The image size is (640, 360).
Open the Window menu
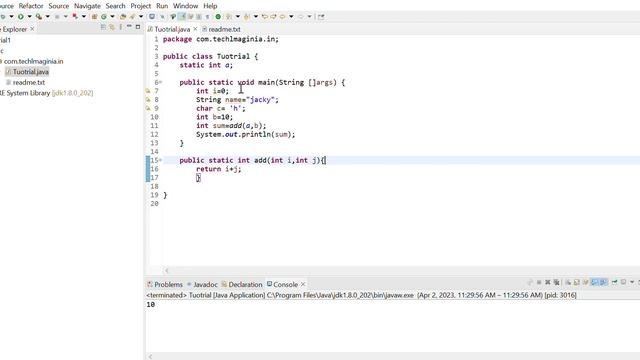[x=186, y=6]
